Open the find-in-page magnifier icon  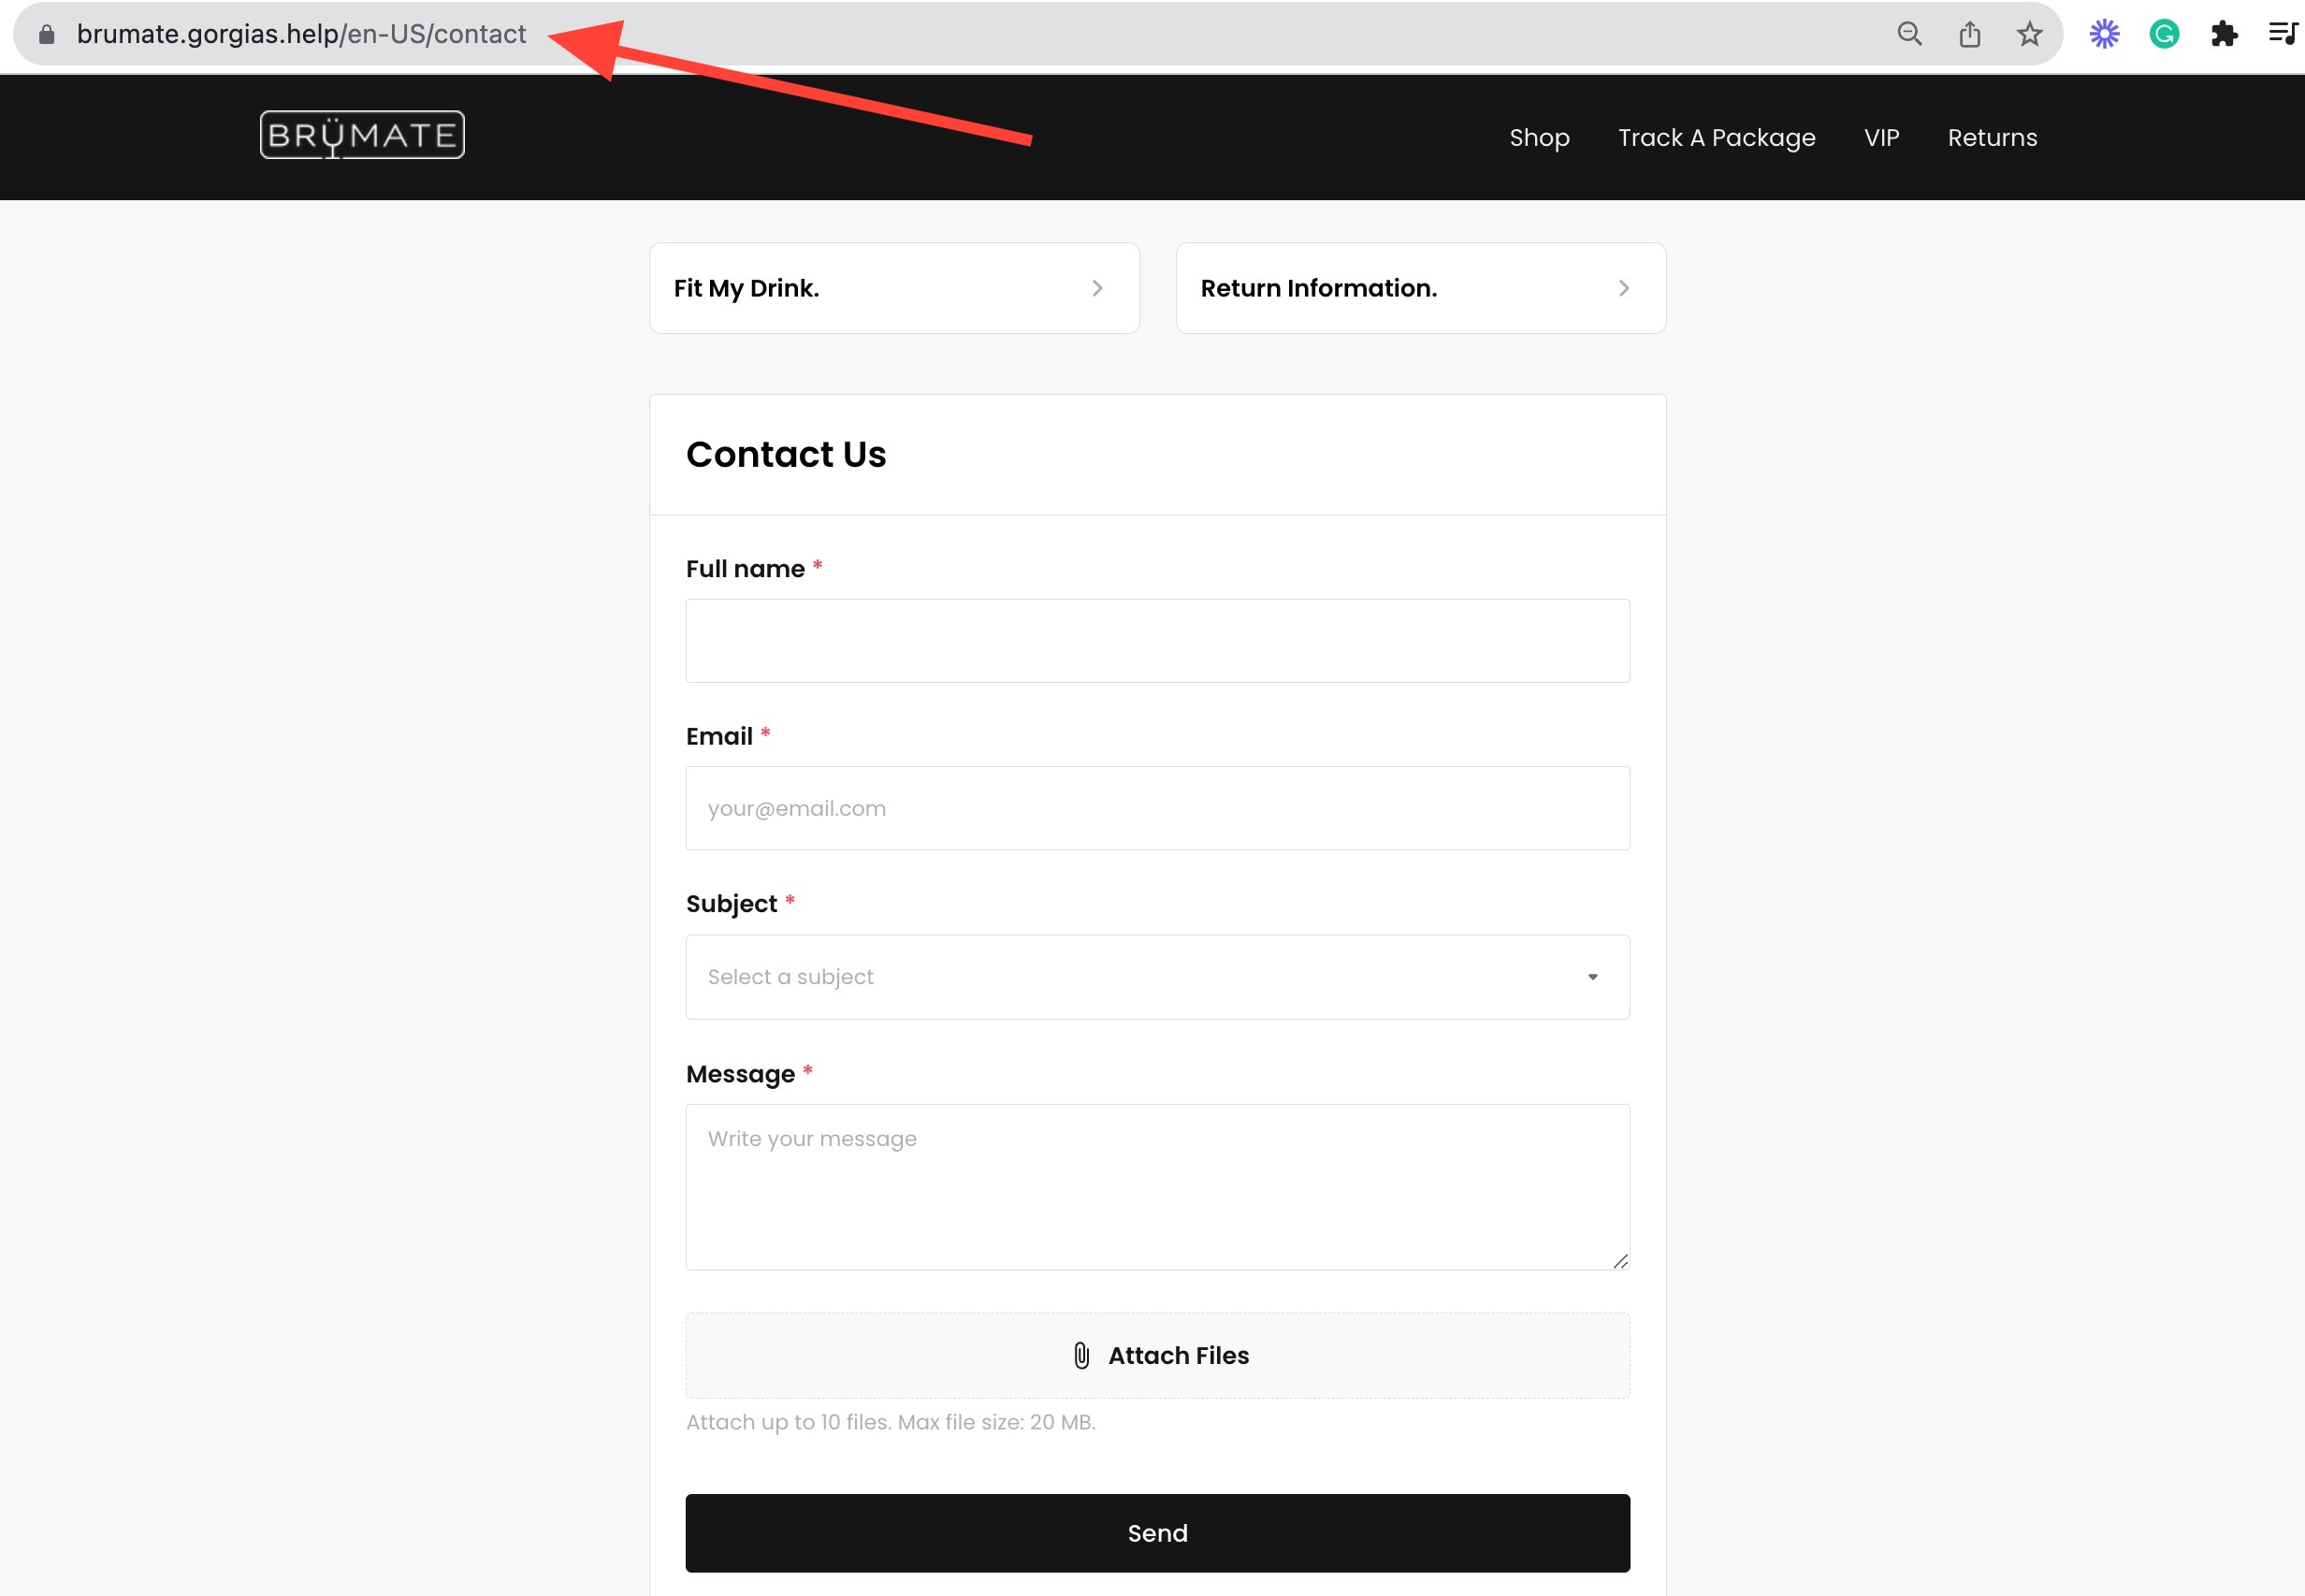click(x=1908, y=33)
